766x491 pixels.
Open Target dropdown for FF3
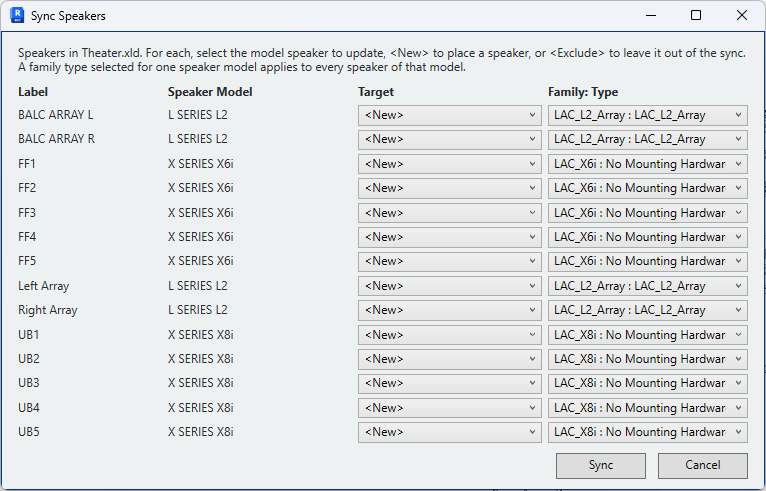(449, 213)
